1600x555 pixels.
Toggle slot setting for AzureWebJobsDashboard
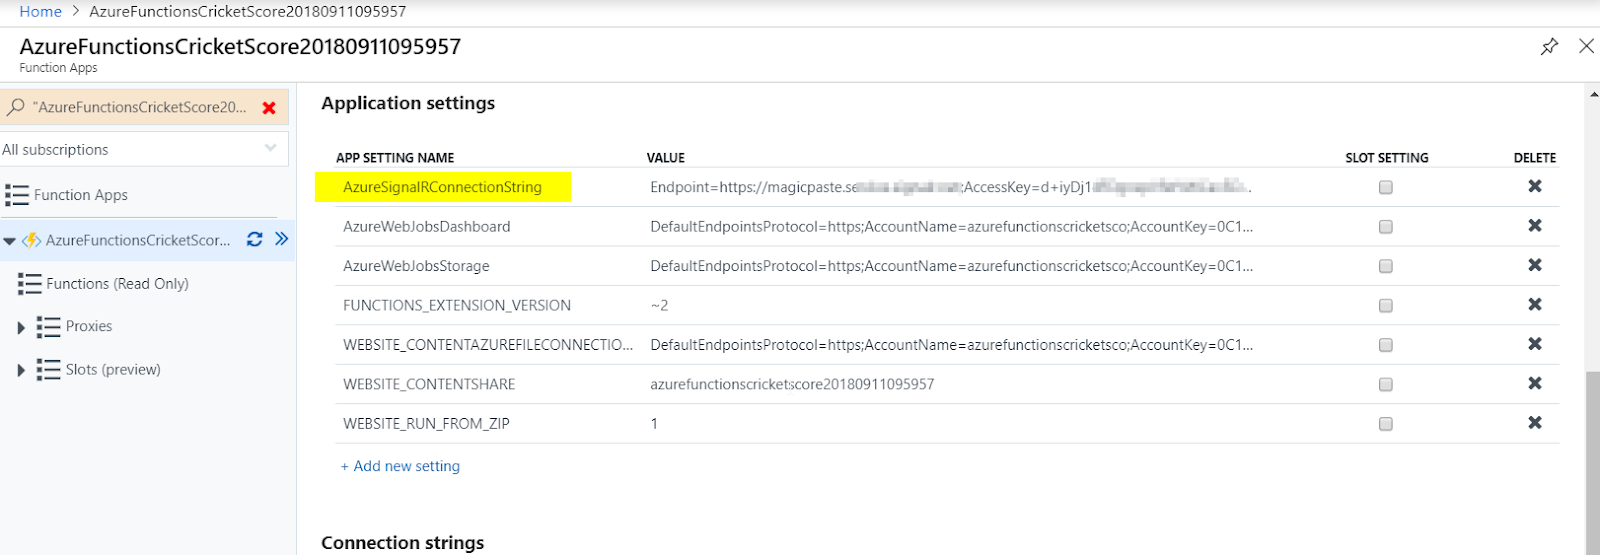tap(1386, 227)
